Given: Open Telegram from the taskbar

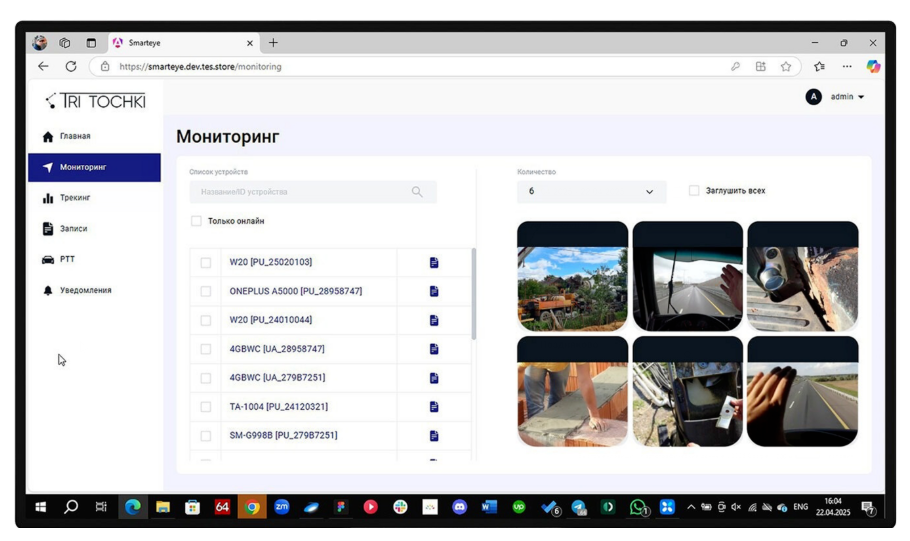Looking at the screenshot, I should click(x=579, y=507).
